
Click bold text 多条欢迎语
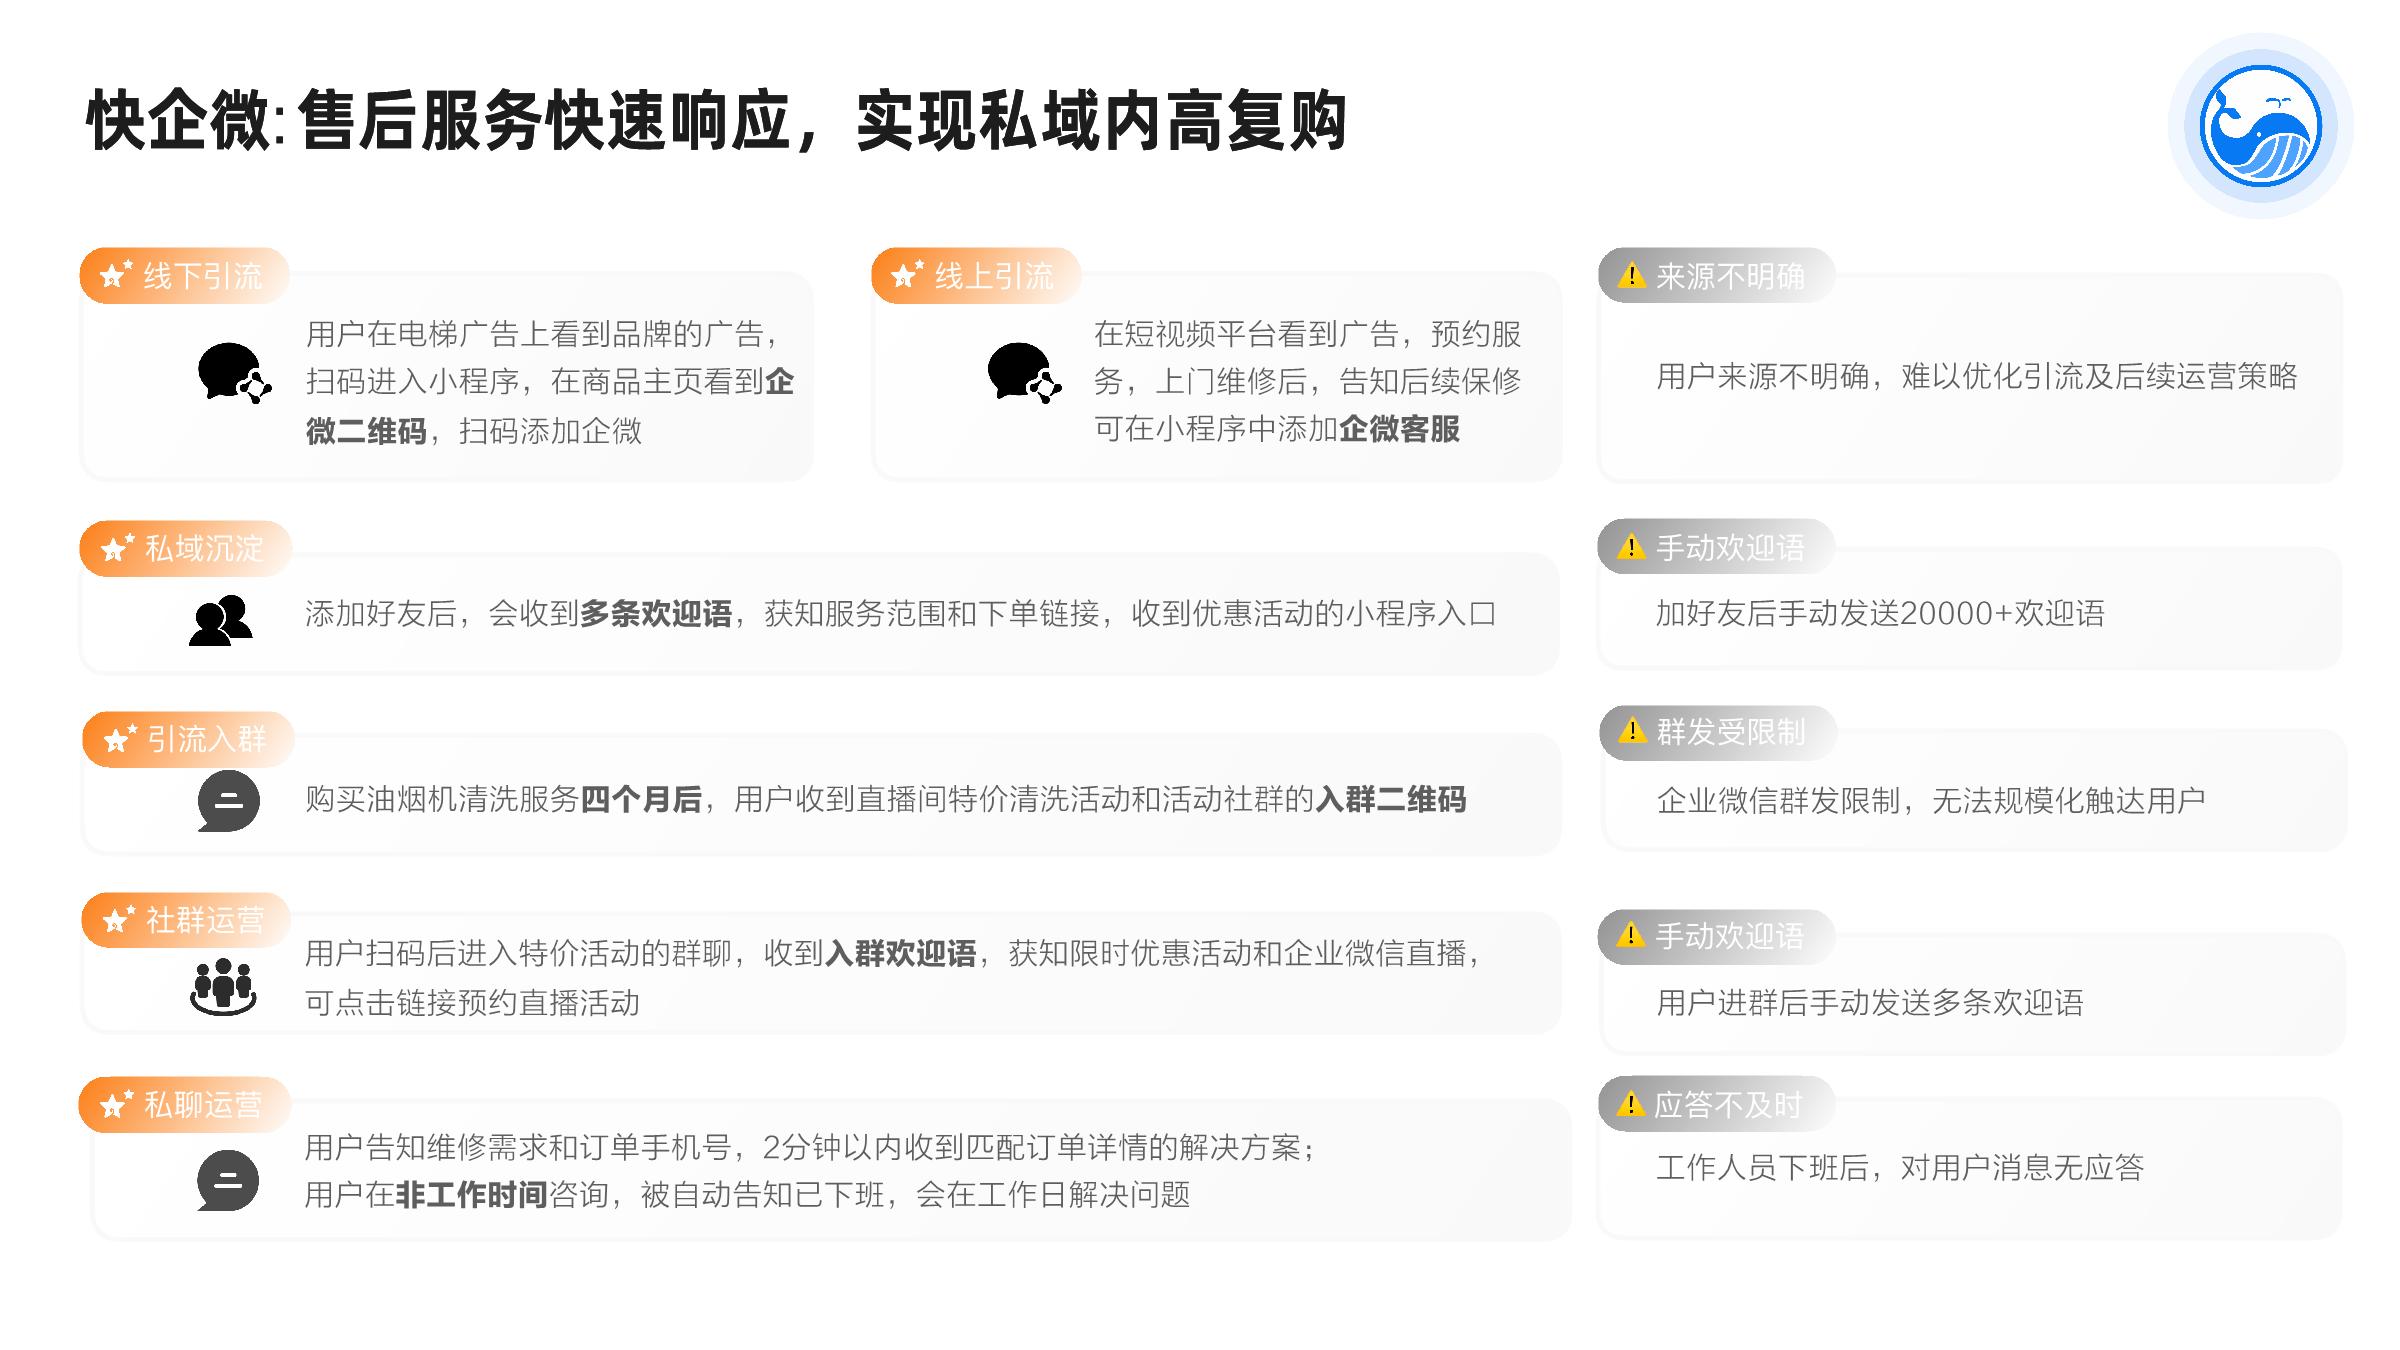656,613
